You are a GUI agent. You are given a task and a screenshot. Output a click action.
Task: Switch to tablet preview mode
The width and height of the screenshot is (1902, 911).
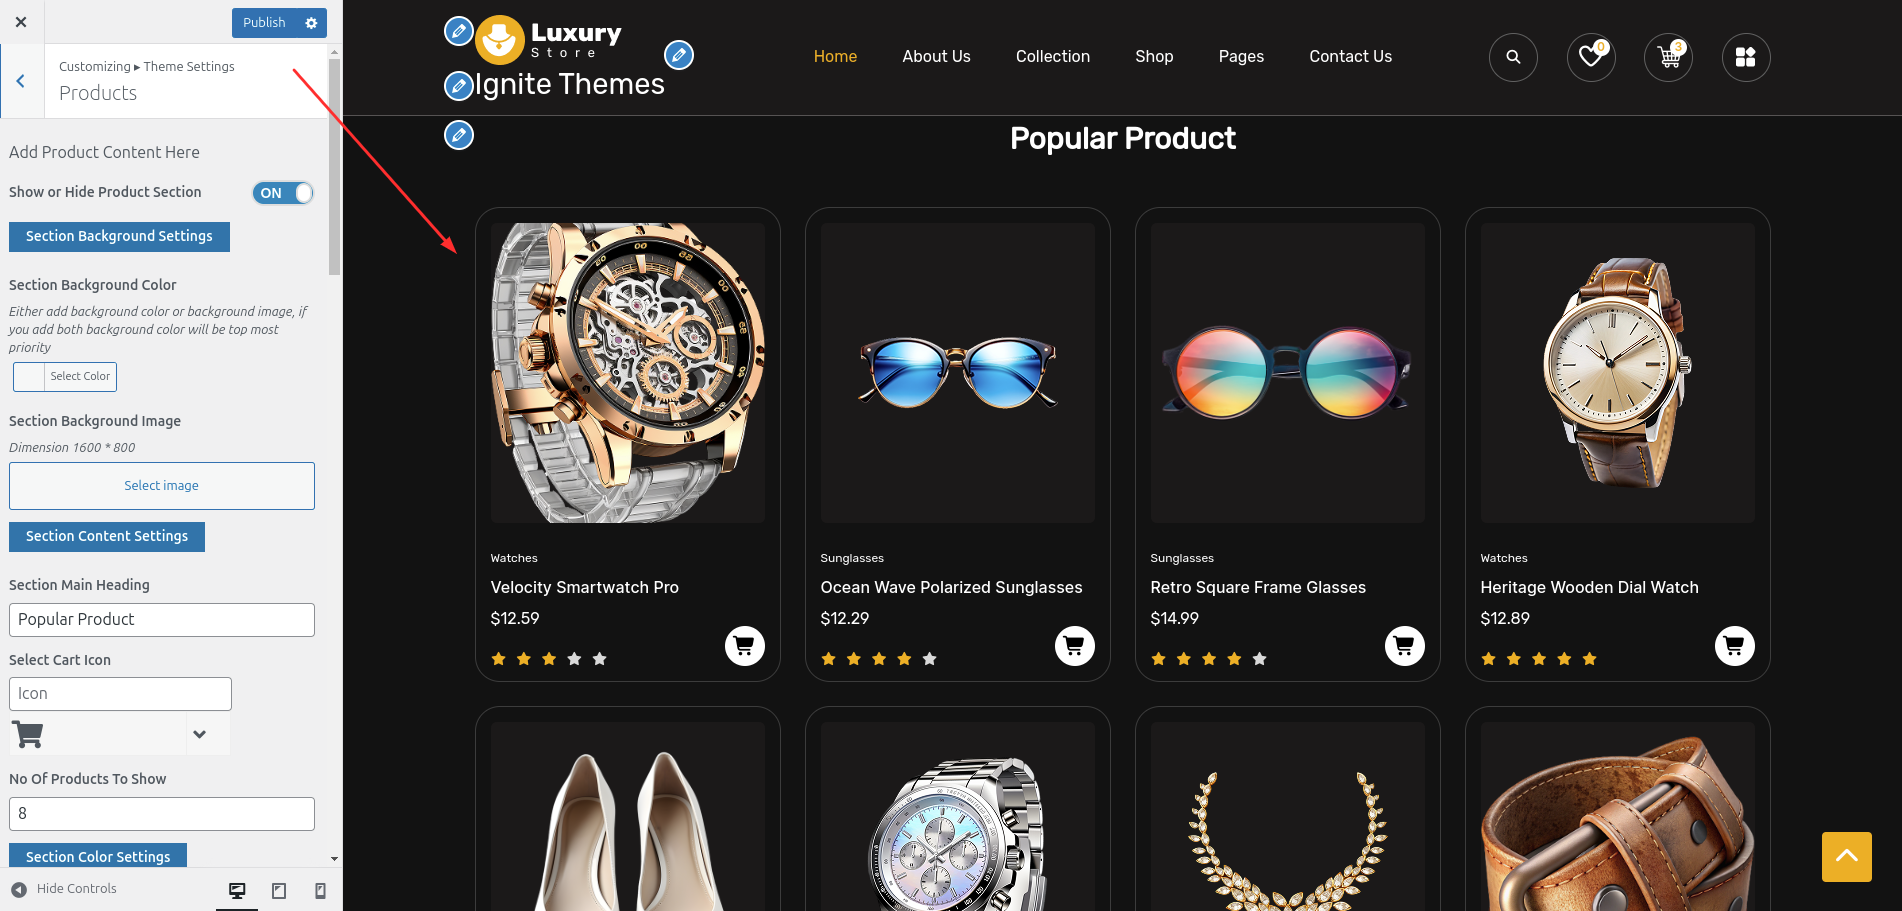279,890
